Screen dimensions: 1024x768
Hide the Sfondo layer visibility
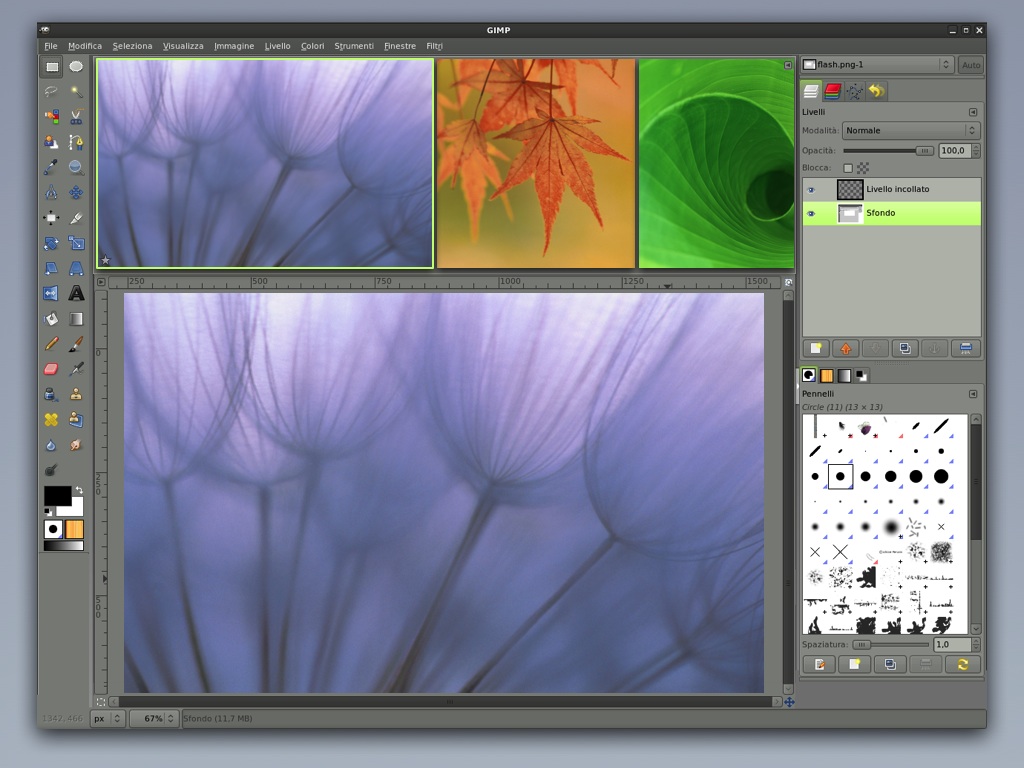click(x=811, y=213)
